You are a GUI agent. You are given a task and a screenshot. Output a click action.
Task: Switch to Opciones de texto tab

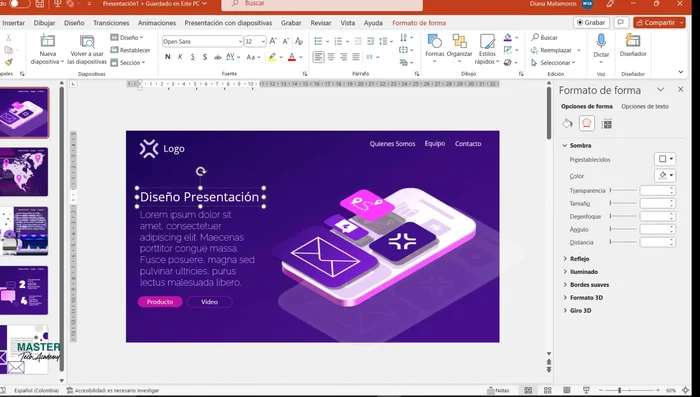(x=645, y=106)
